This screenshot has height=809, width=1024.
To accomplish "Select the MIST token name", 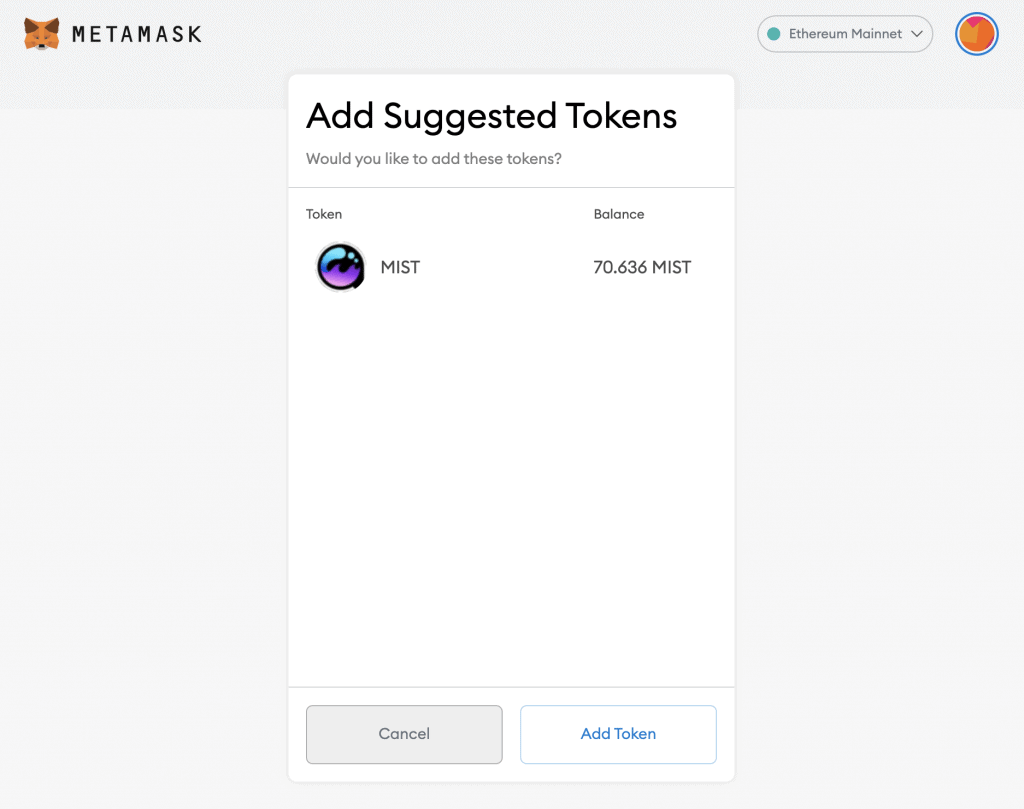I will [x=400, y=267].
